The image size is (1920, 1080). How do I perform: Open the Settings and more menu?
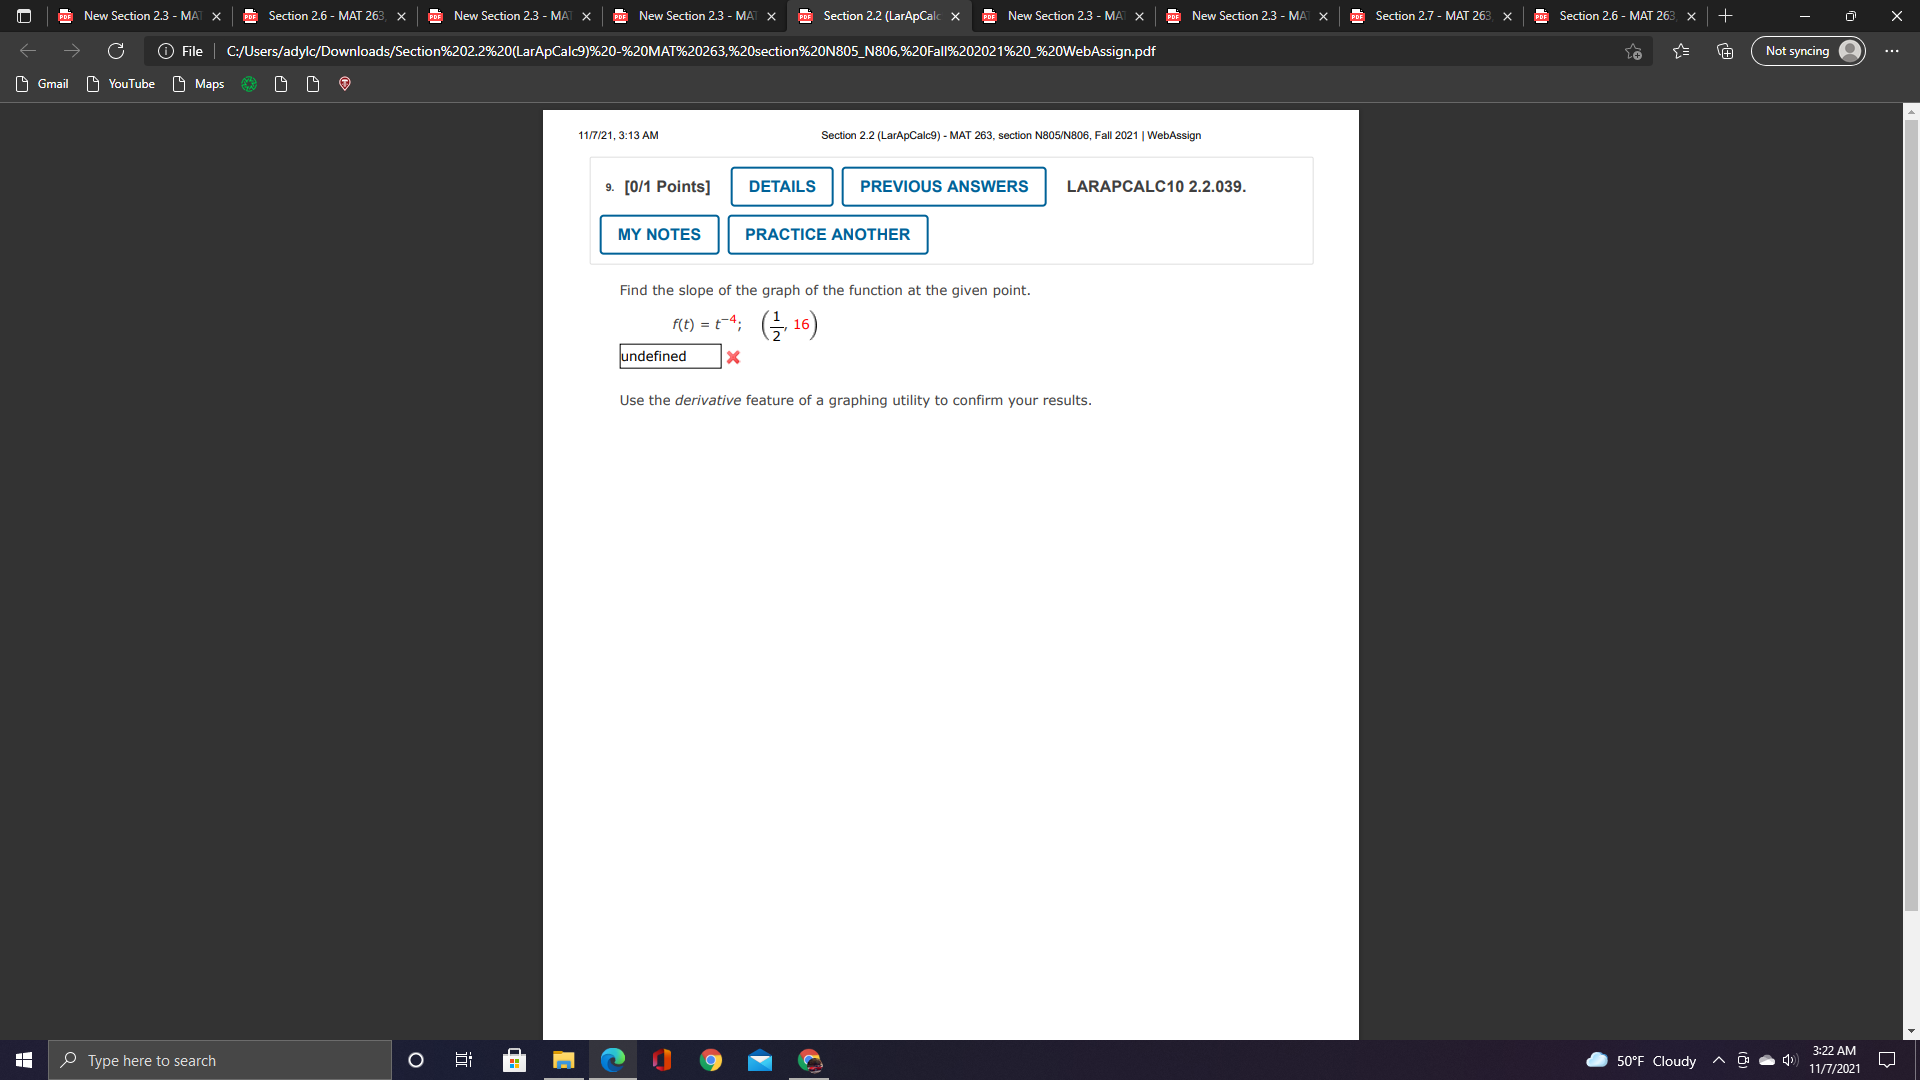(x=1892, y=50)
